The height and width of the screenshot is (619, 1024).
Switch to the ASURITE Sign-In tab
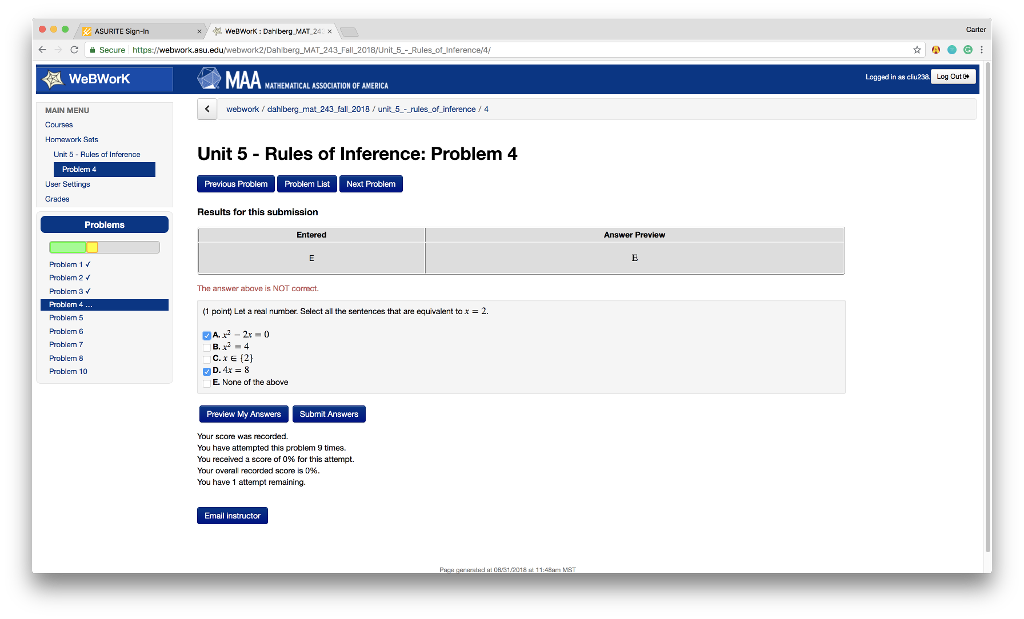(x=140, y=31)
